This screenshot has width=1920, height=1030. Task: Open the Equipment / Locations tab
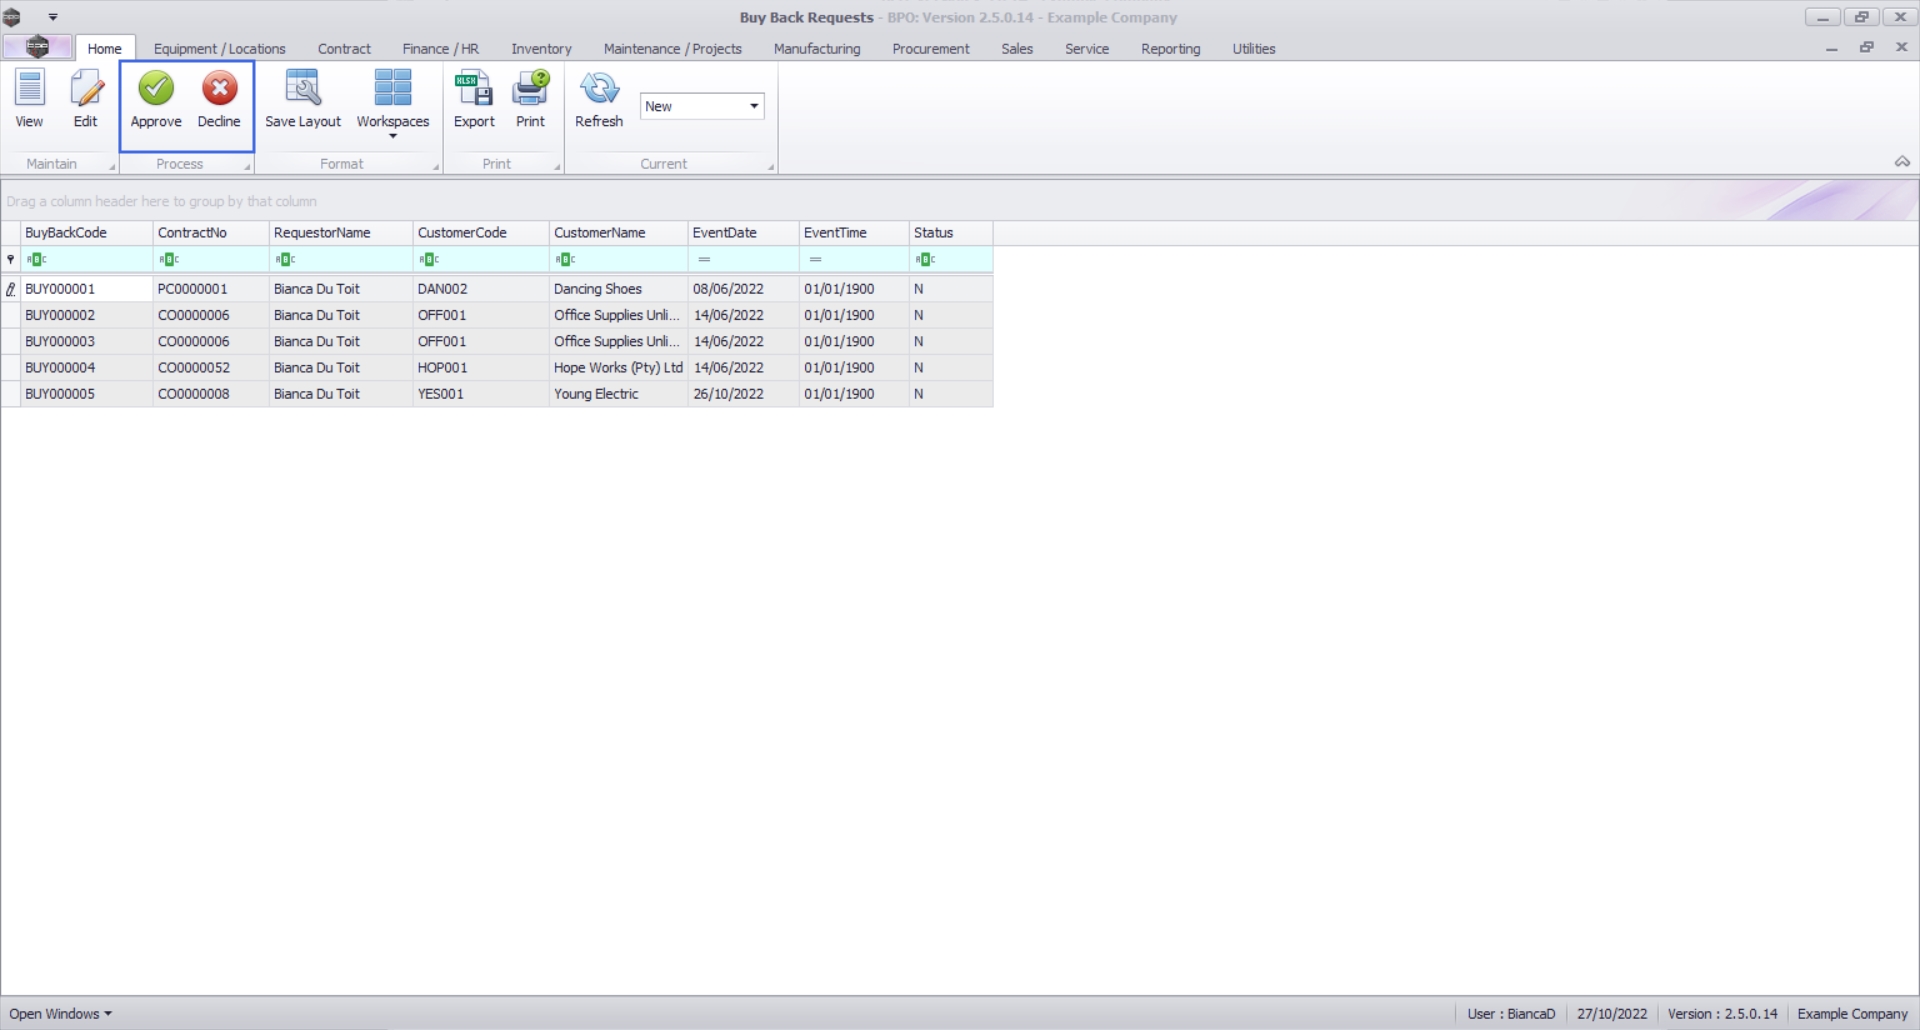pyautogui.click(x=219, y=48)
